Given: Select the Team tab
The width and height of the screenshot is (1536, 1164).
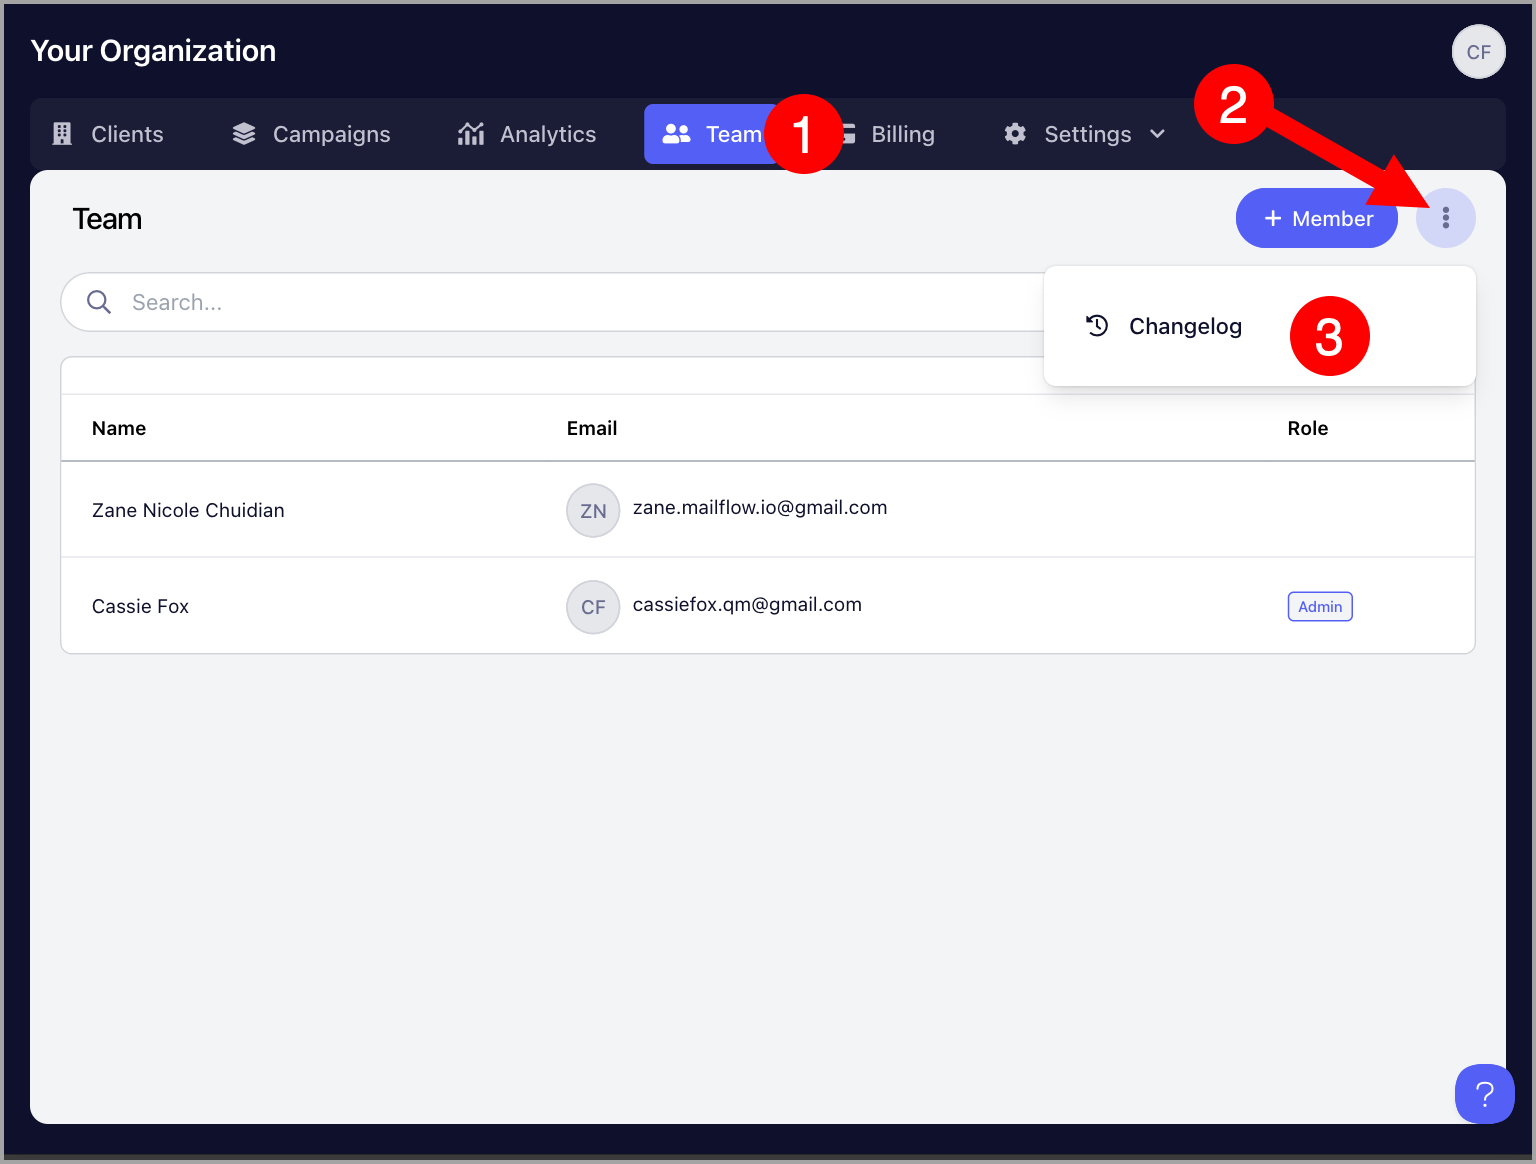Looking at the screenshot, I should 713,134.
